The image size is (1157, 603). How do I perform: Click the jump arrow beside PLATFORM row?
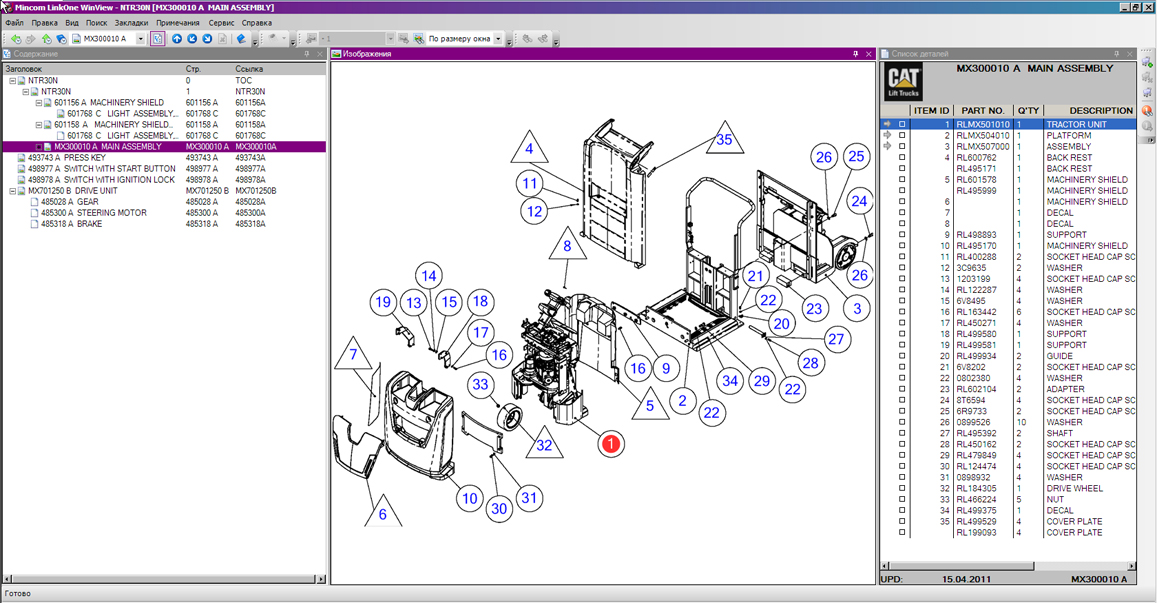(x=886, y=136)
